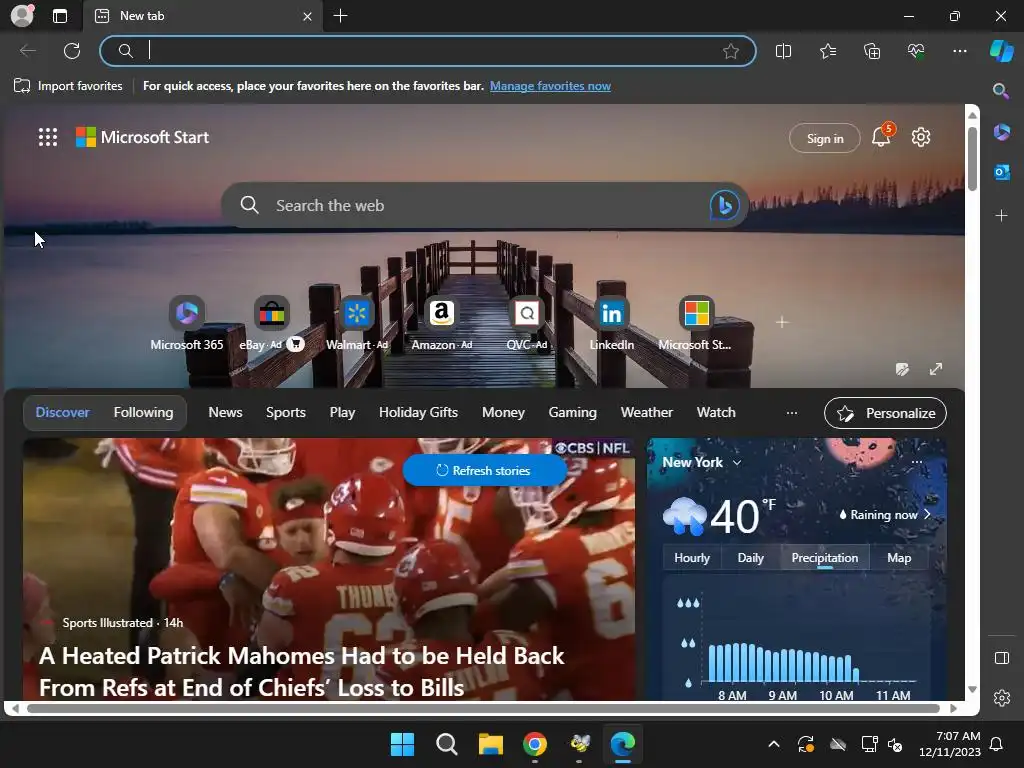
Task: Select the weather Map tab
Action: pos(899,558)
